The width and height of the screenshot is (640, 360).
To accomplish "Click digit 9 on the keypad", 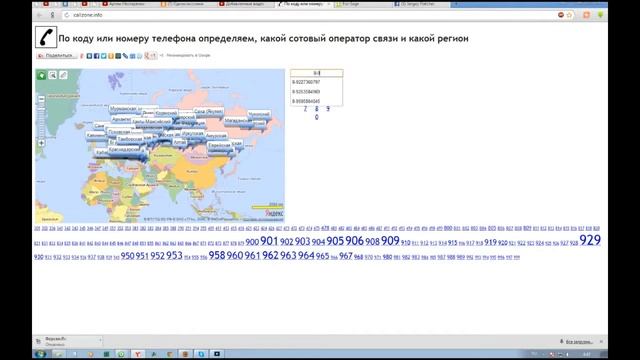I will click(328, 109).
